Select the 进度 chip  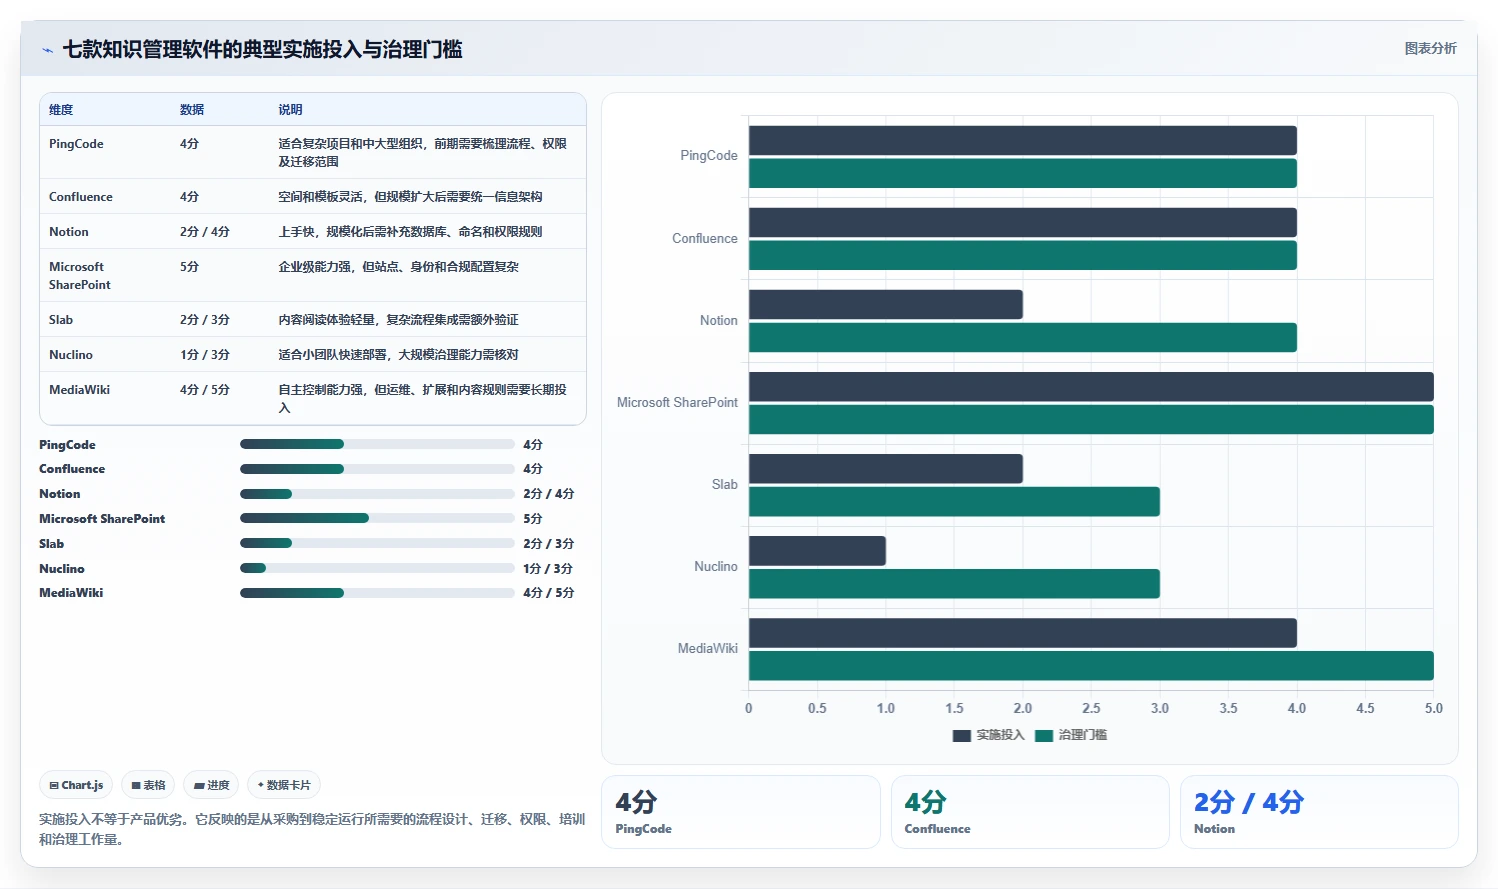[x=211, y=785]
